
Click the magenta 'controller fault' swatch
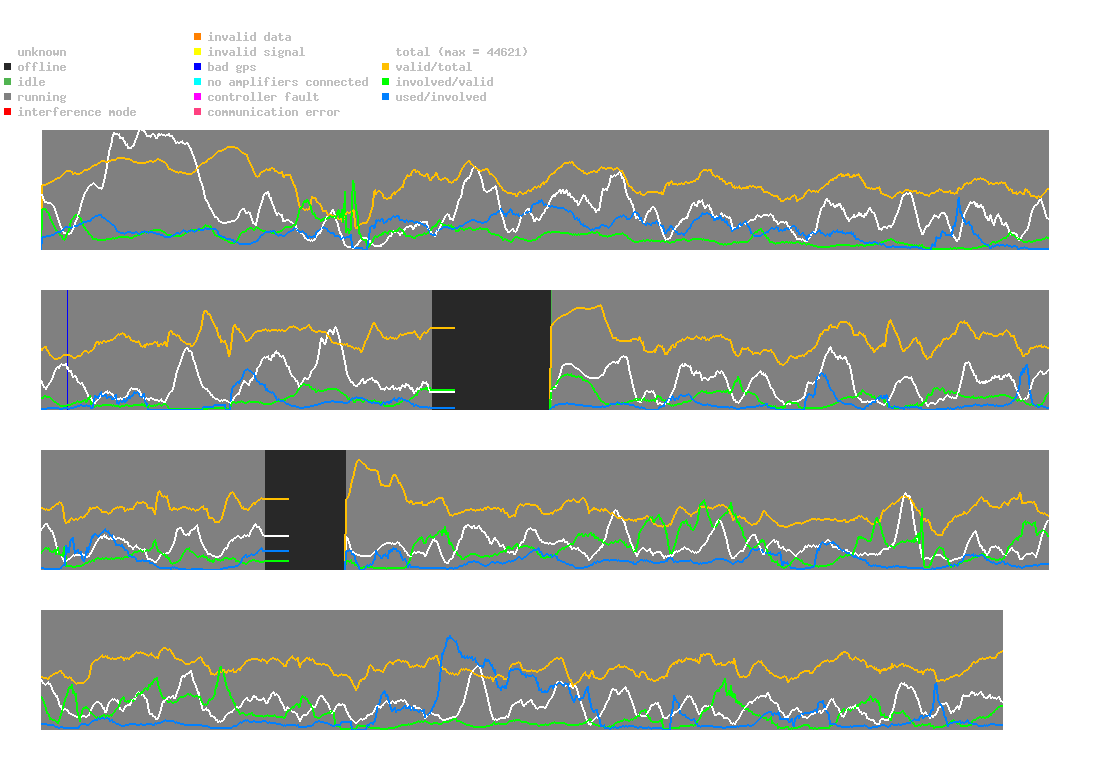tap(198, 97)
